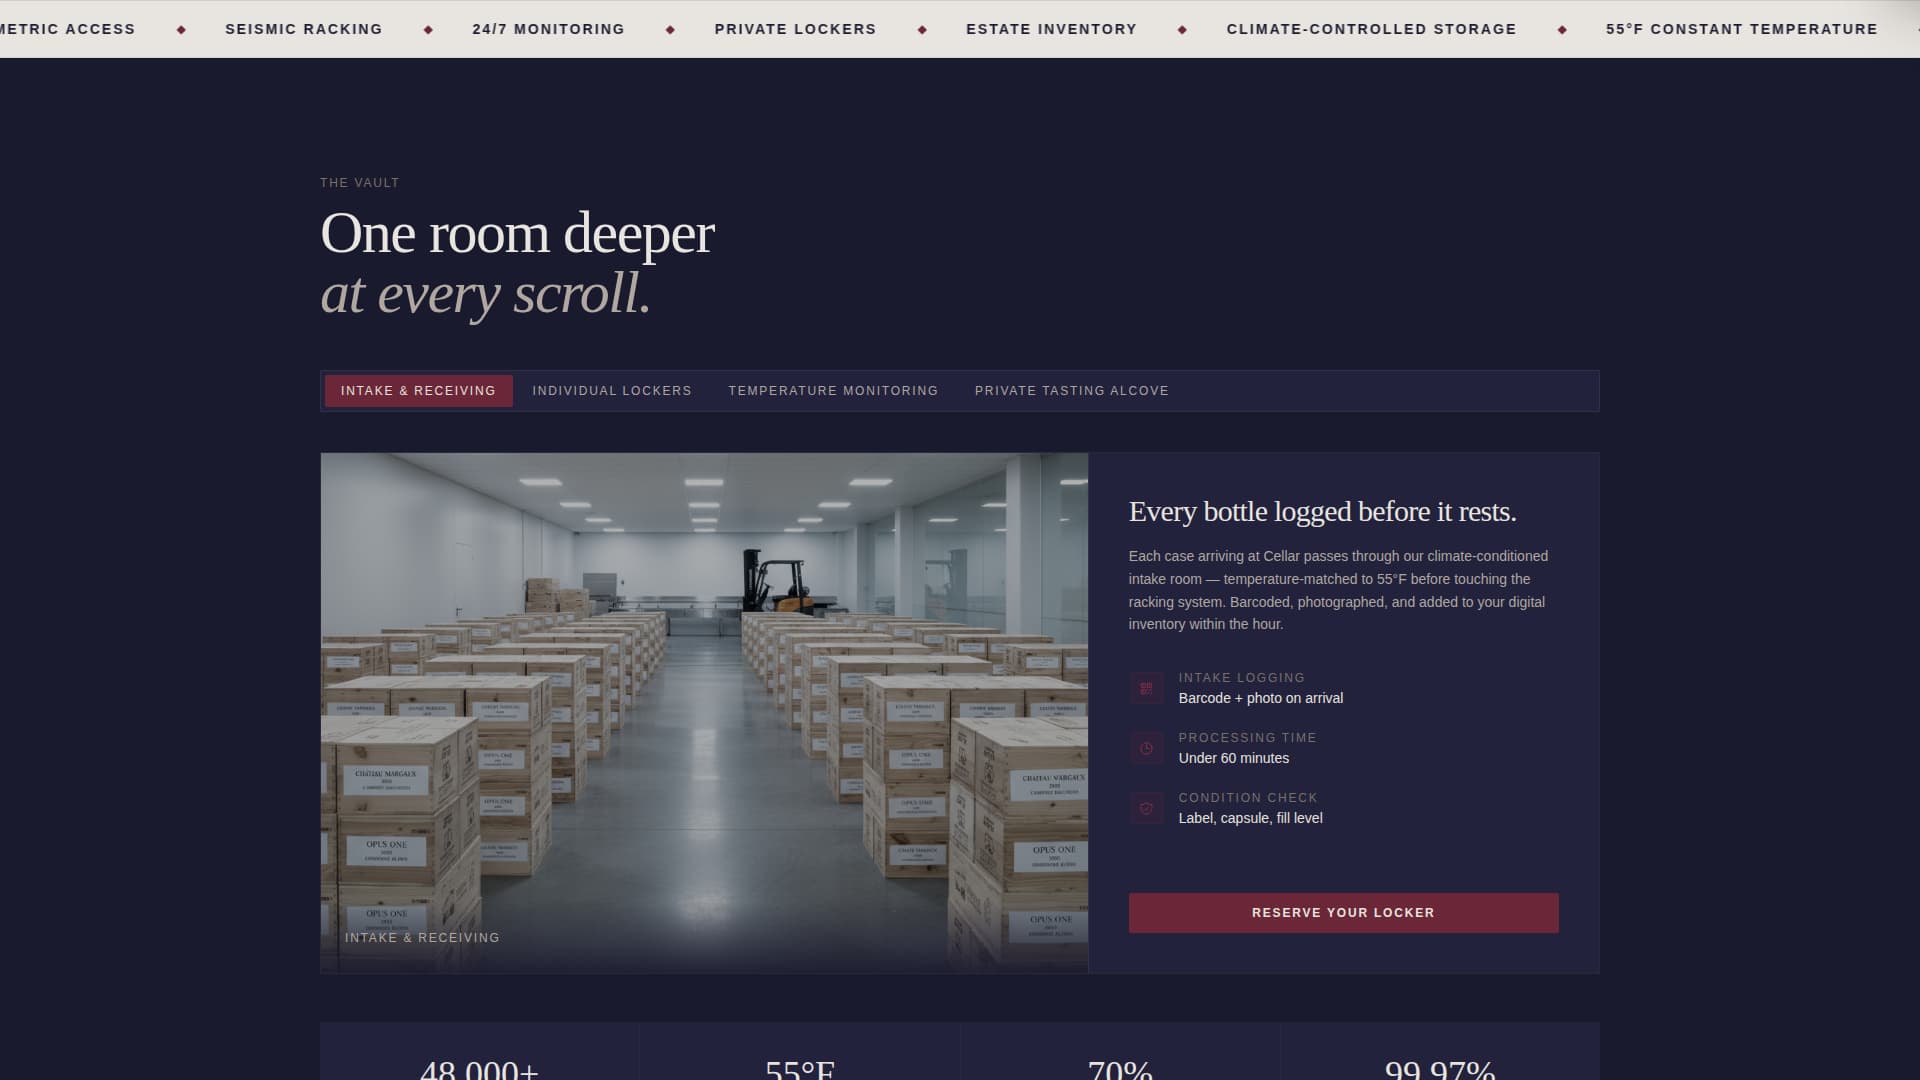Click the barcode icon next to Intake Logging
This screenshot has width=1920, height=1080.
tap(1144, 688)
